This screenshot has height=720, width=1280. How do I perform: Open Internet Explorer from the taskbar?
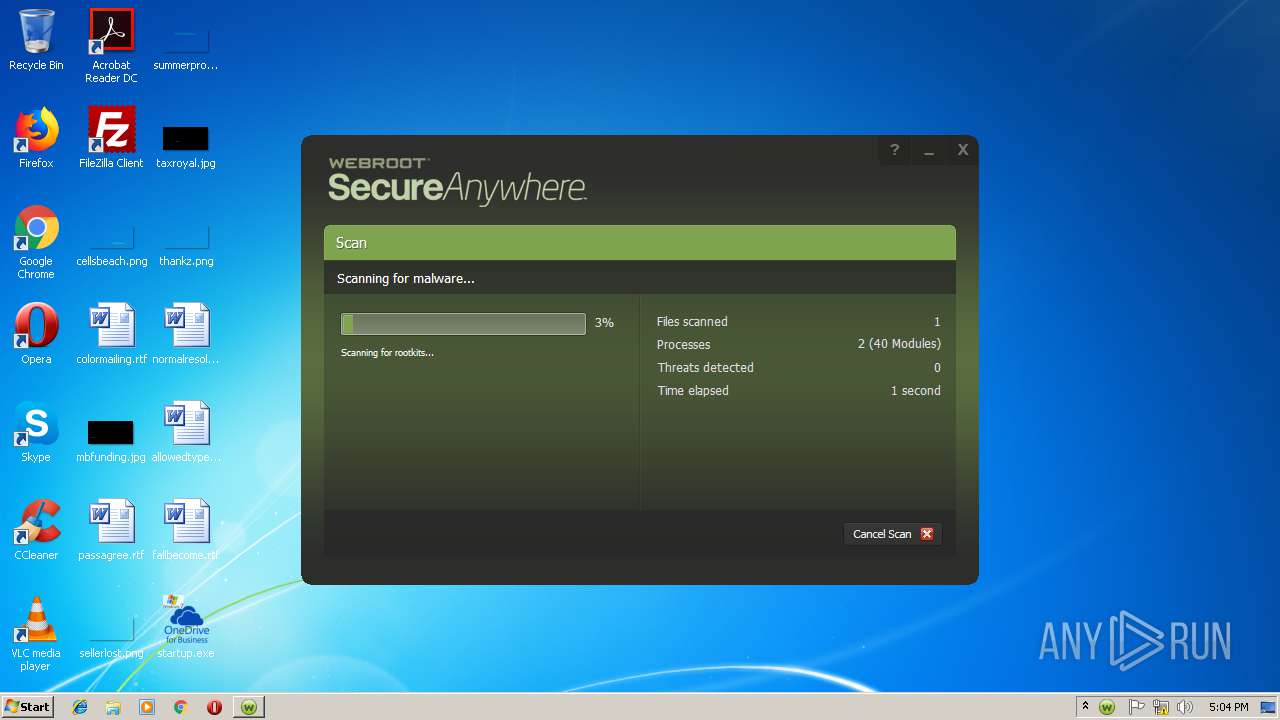(x=80, y=707)
